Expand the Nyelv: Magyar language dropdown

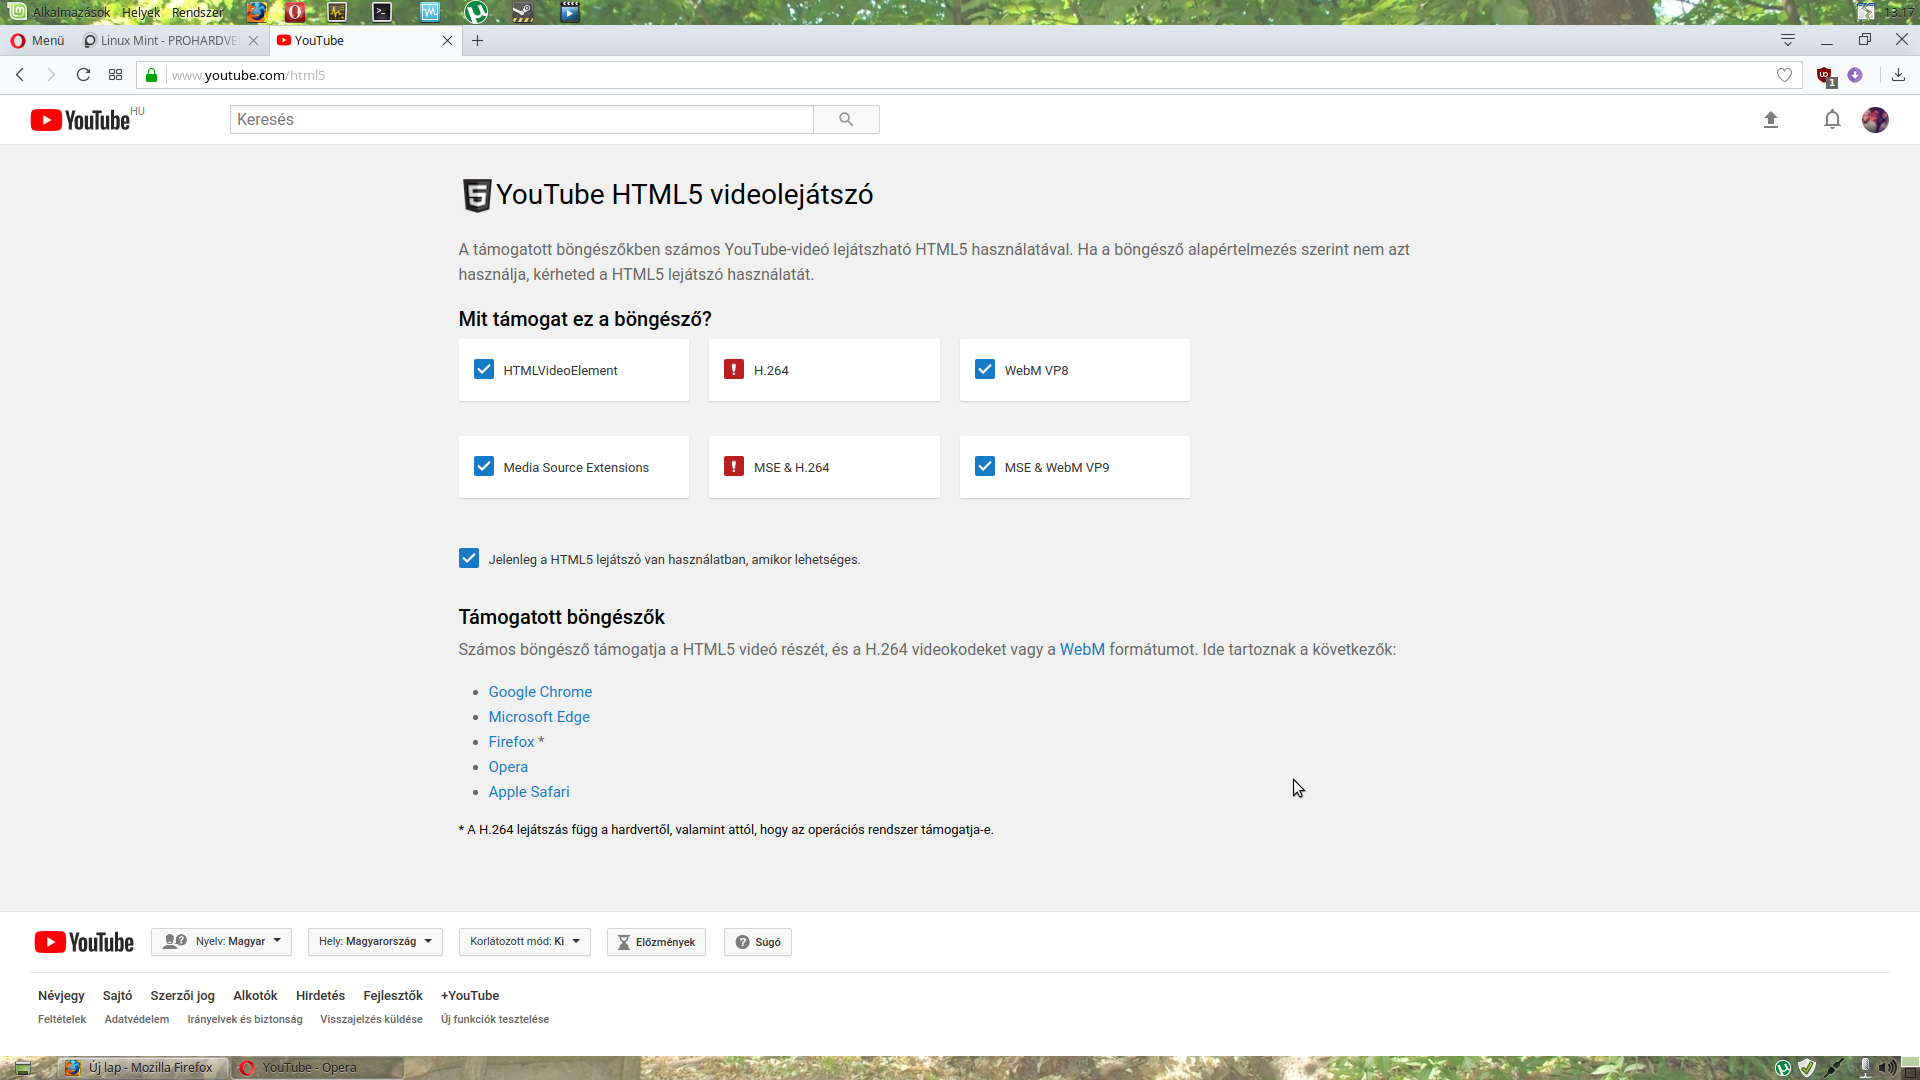click(x=222, y=942)
